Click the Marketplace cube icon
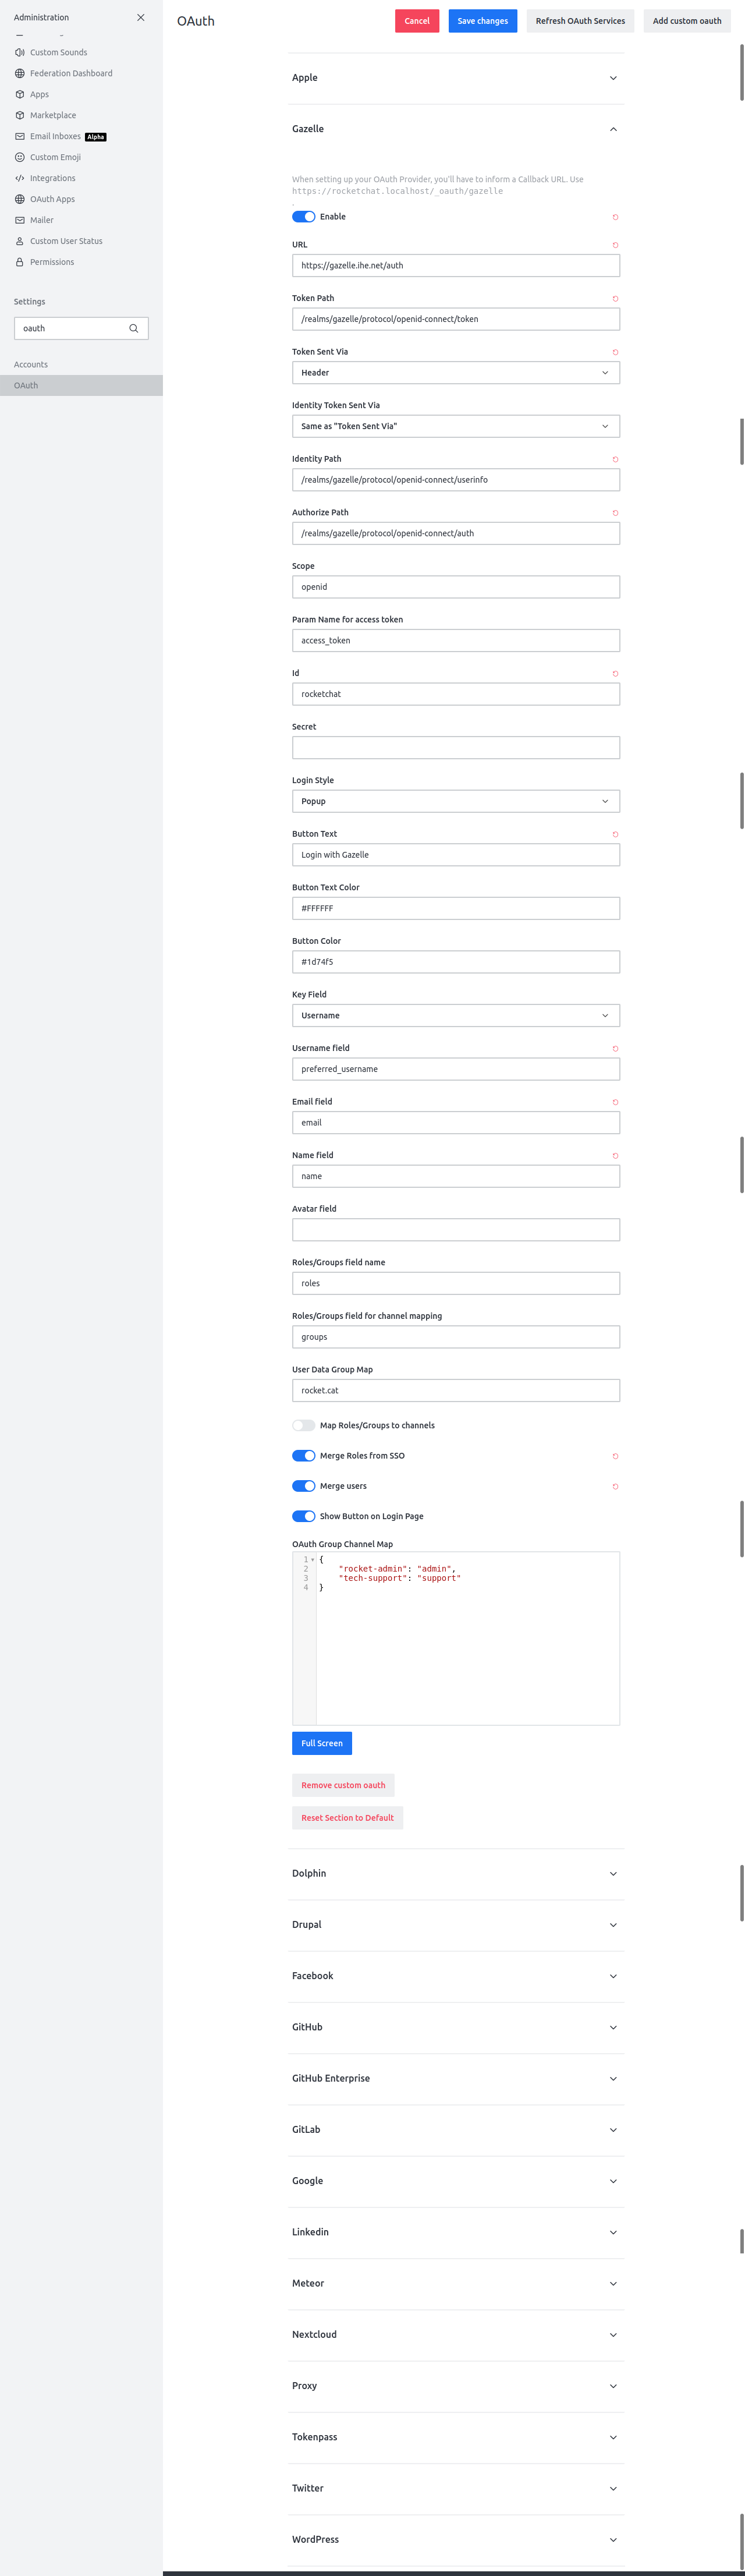The height and width of the screenshot is (2576, 745). point(20,115)
